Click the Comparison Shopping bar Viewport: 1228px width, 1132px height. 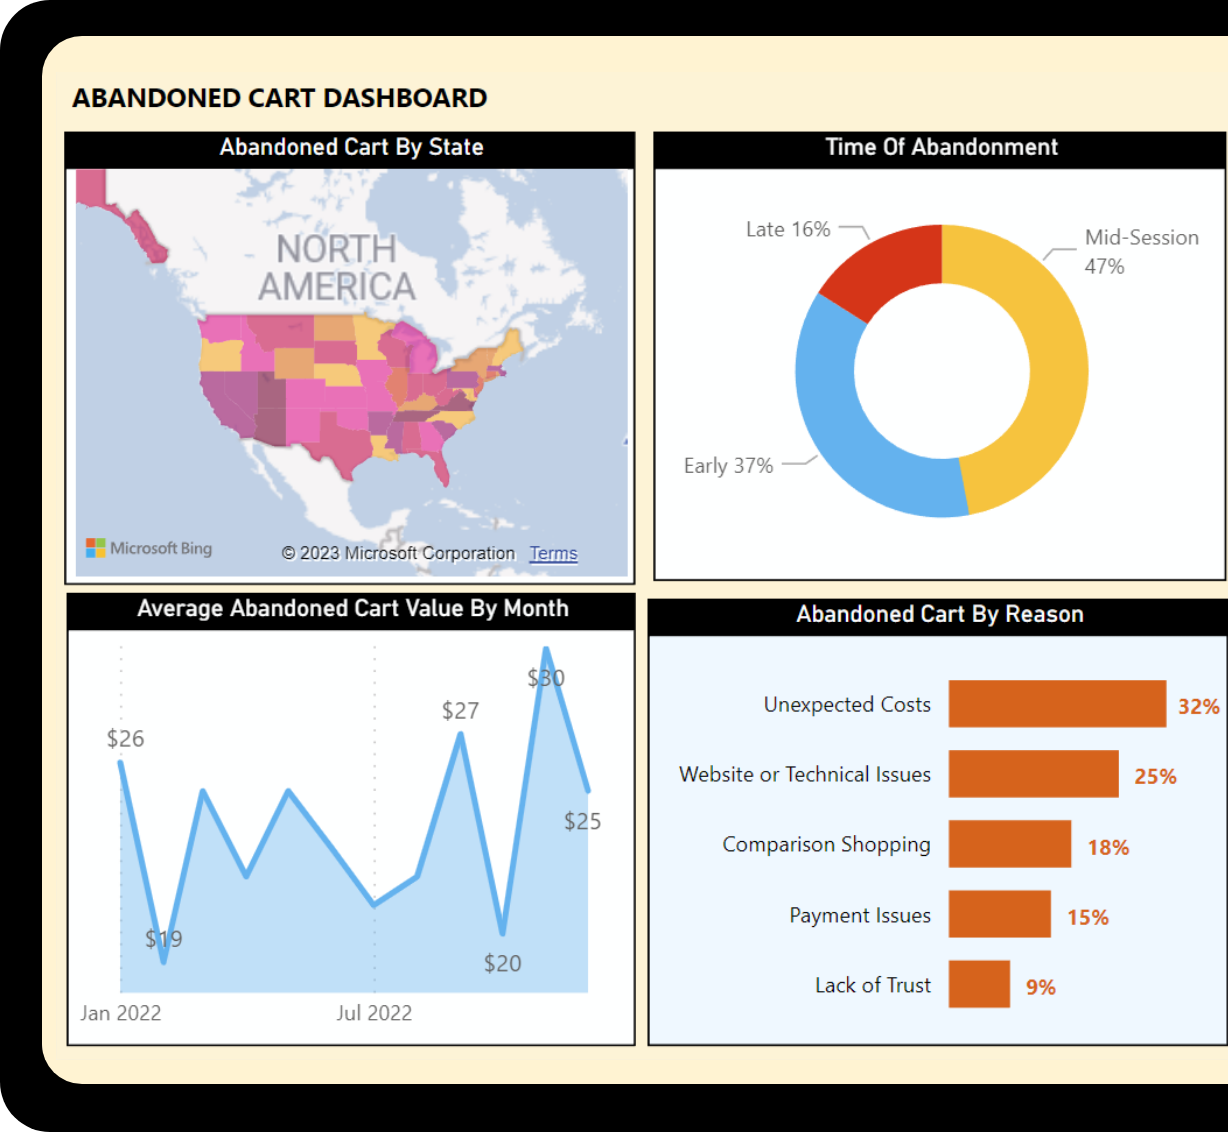1010,844
